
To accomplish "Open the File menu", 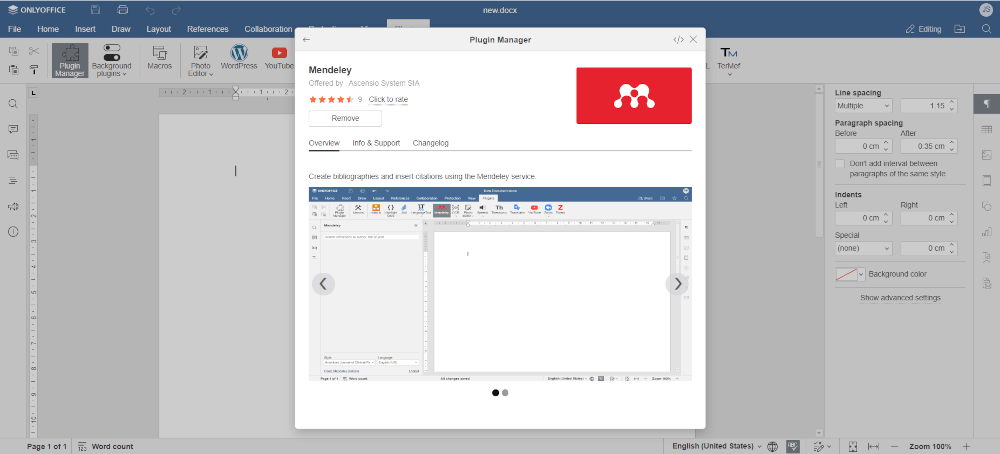I will click(14, 29).
